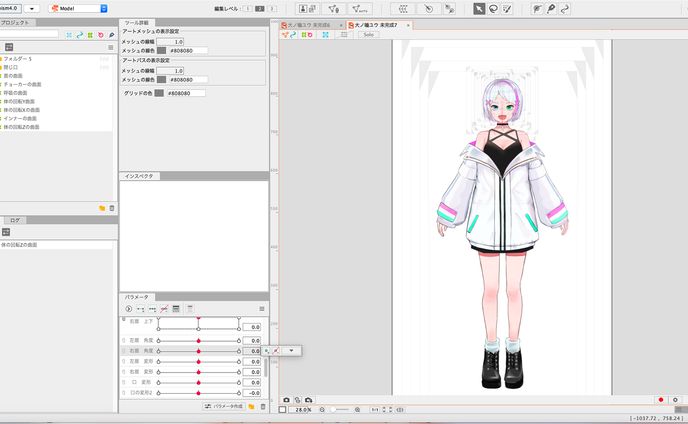Open the parameter panel hamburger menu
Image resolution: width=688 pixels, height=424 pixels.
pos(262,309)
